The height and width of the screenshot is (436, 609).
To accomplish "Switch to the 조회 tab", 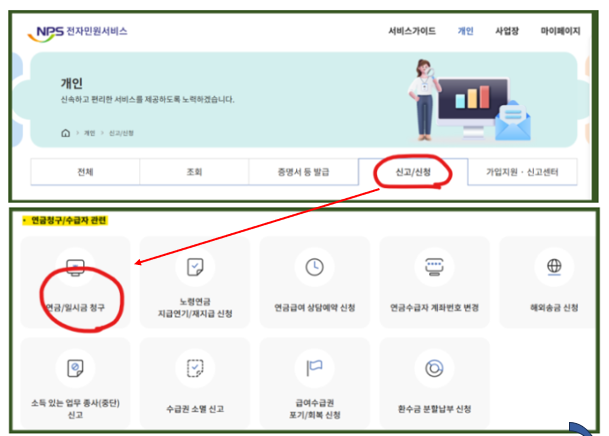I will pyautogui.click(x=194, y=172).
